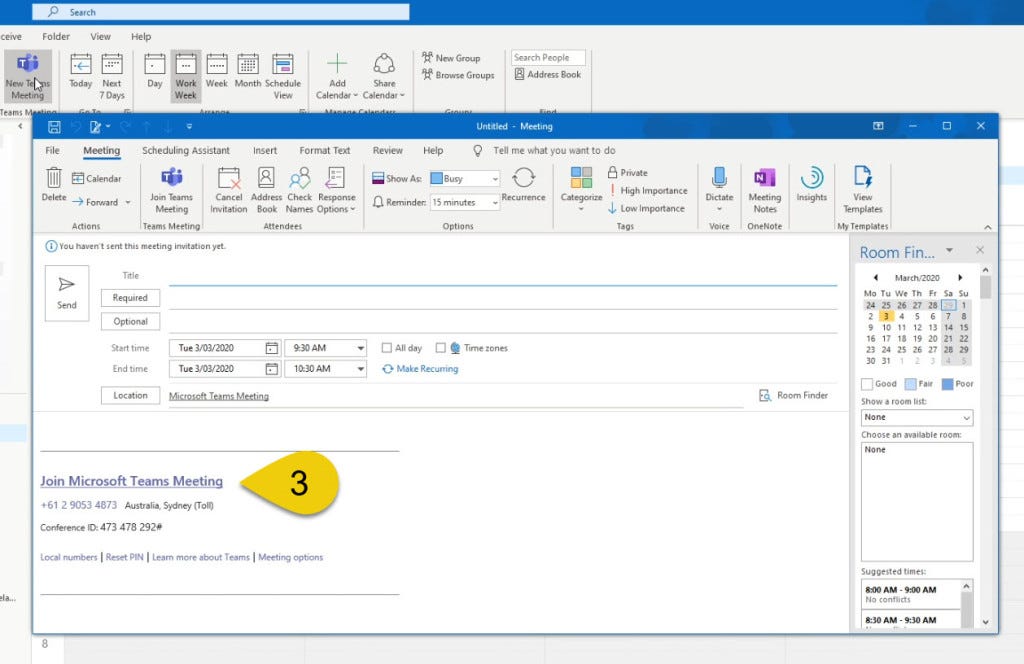Image resolution: width=1024 pixels, height=664 pixels.
Task: Open the Format Text tab
Action: click(x=325, y=150)
